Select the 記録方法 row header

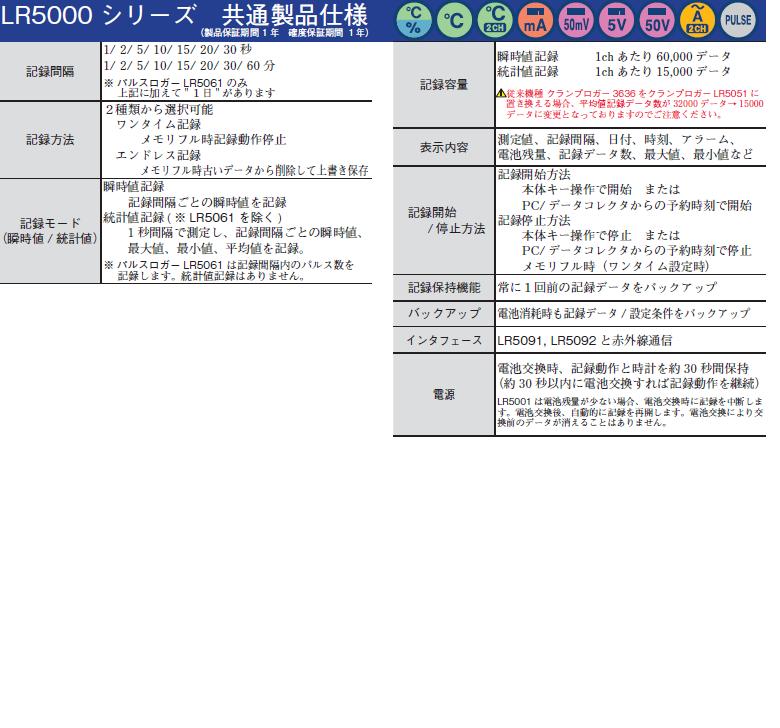click(x=50, y=140)
